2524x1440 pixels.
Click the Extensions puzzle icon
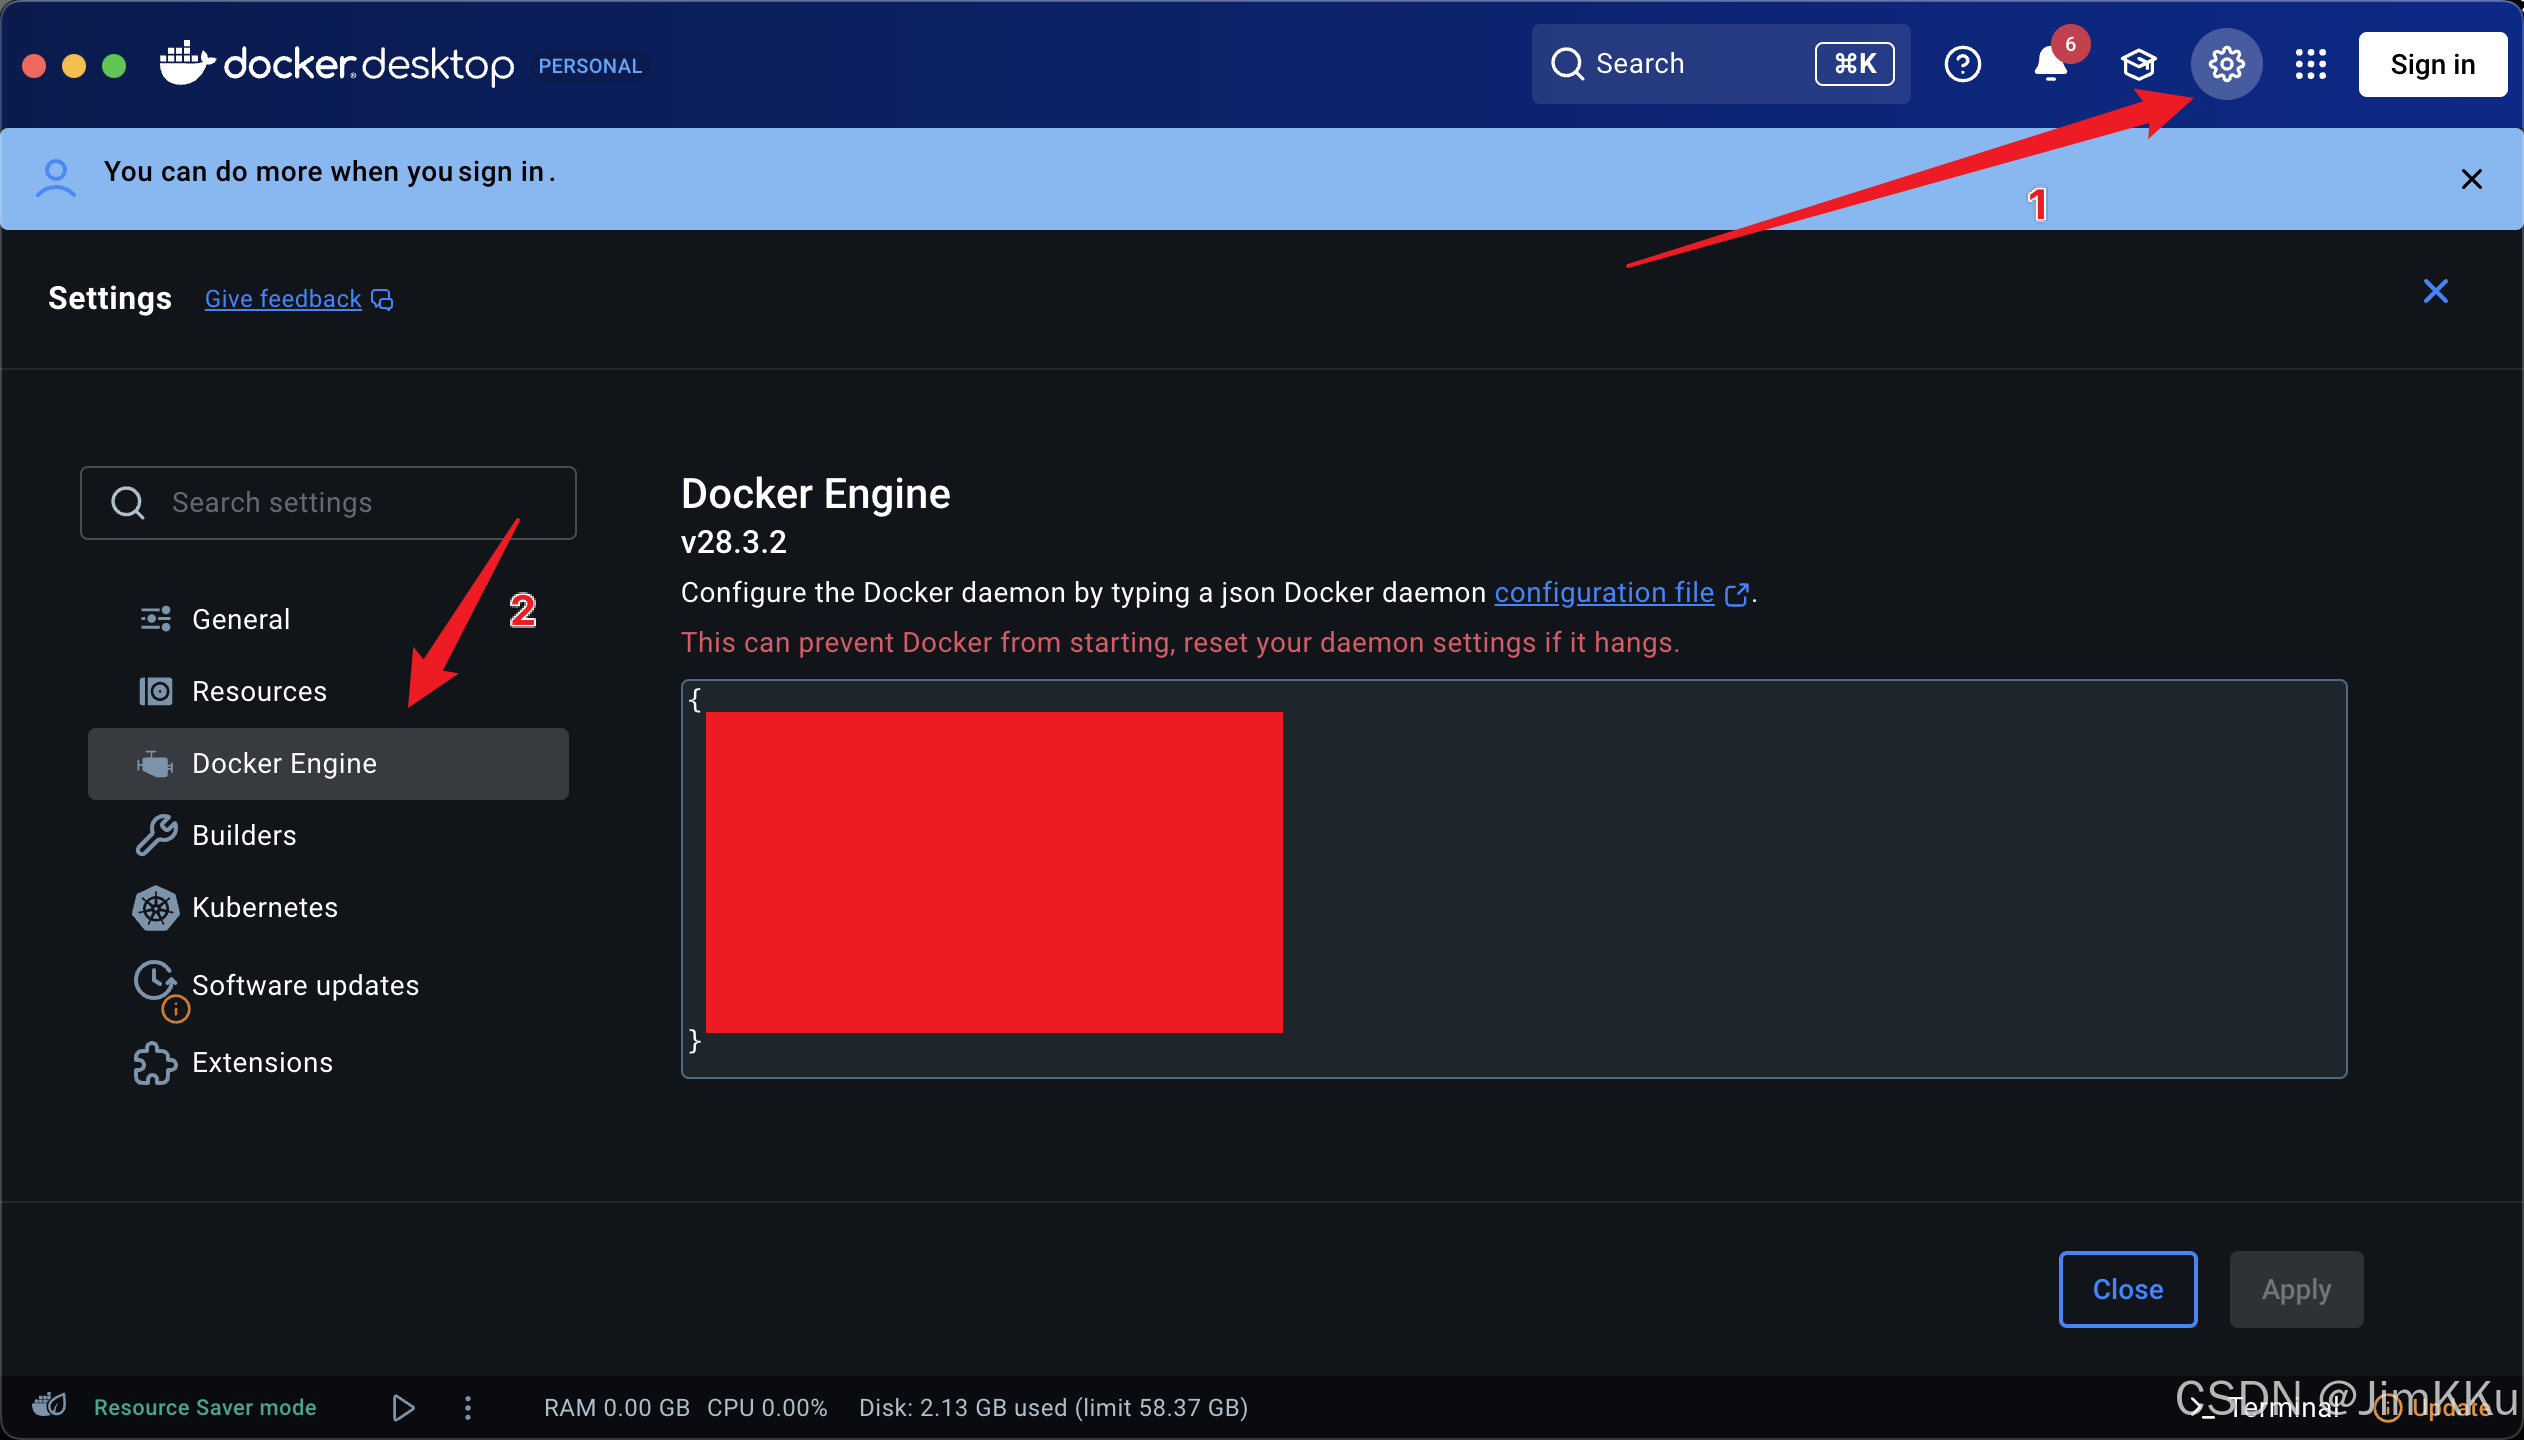click(156, 1063)
